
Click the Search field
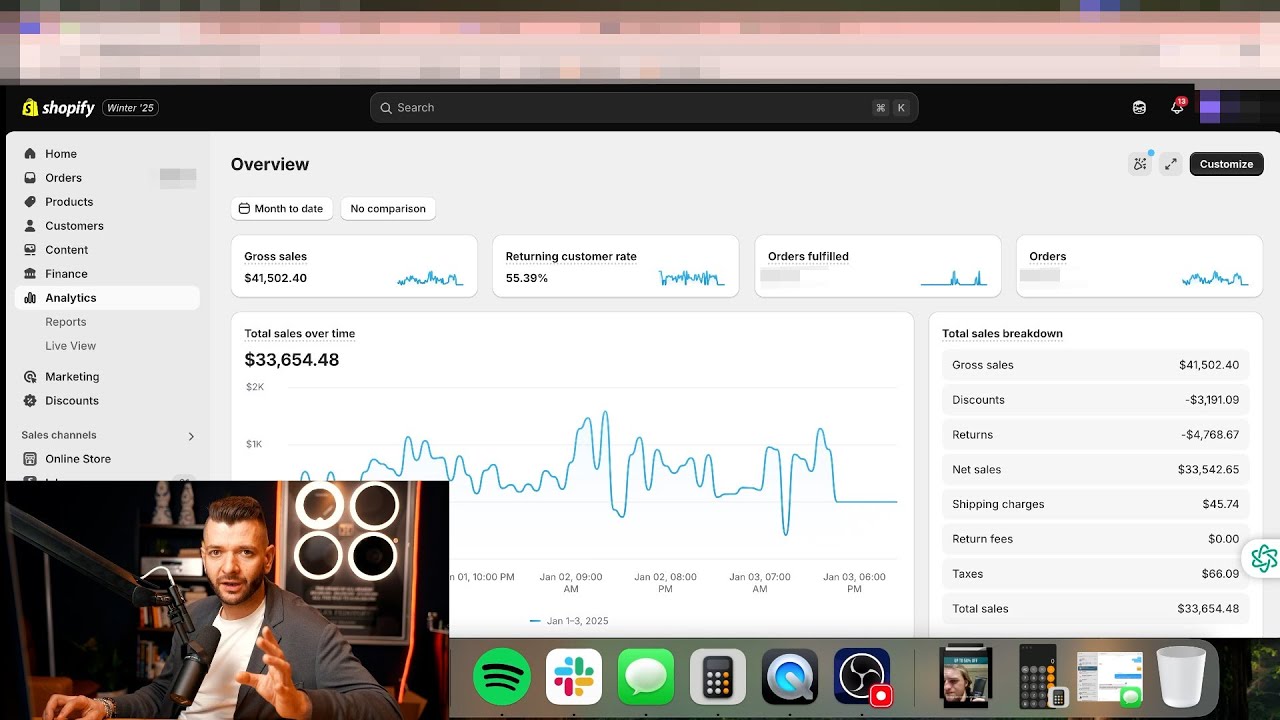[x=644, y=108]
